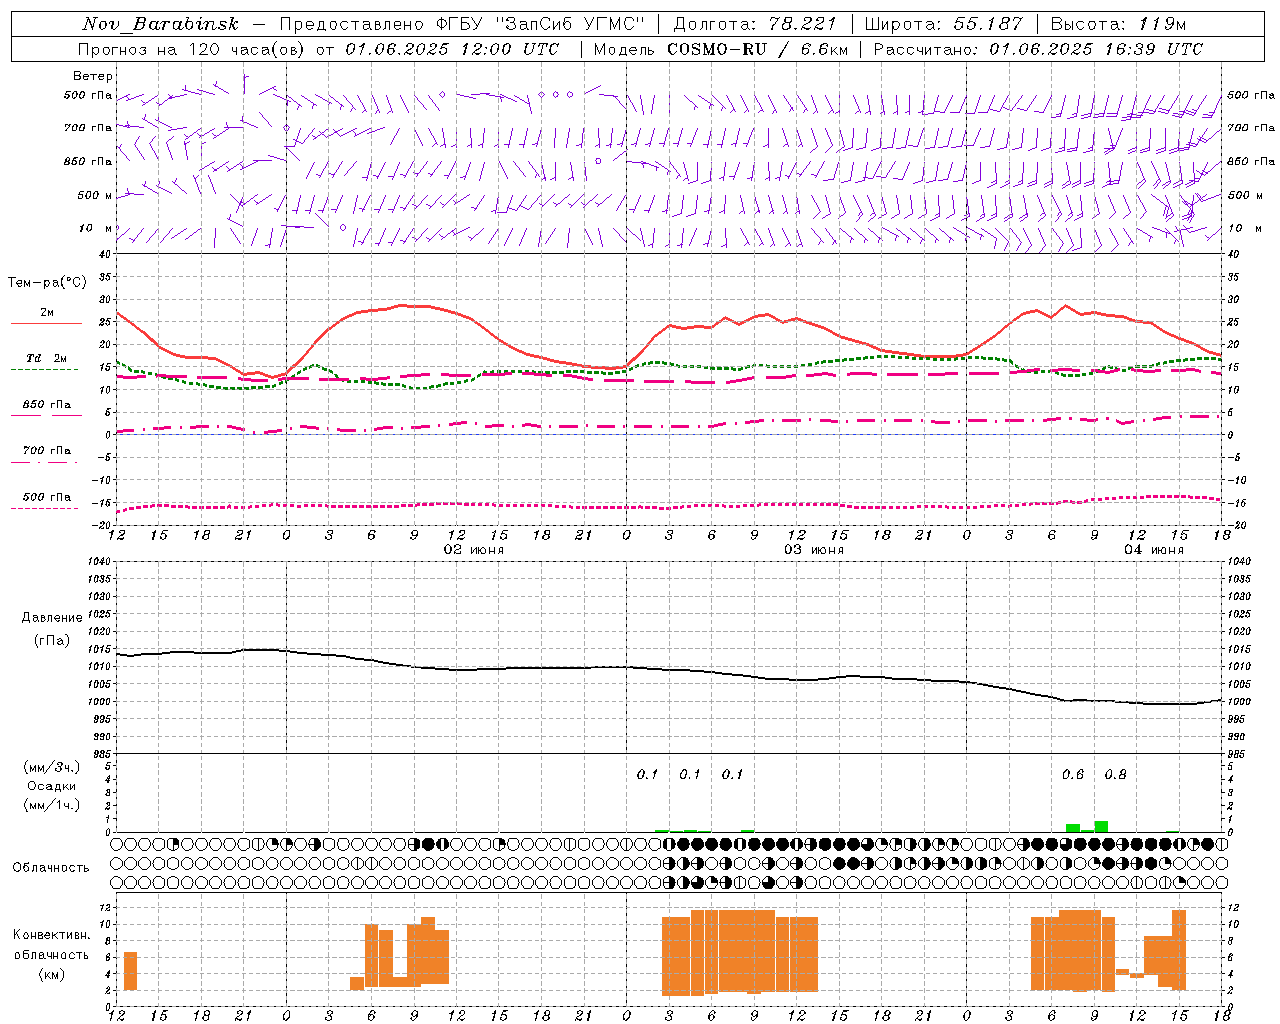Screen dimensions: 1280x1024
Task: Click the Облачность cloud cover row label
Action: (x=51, y=867)
